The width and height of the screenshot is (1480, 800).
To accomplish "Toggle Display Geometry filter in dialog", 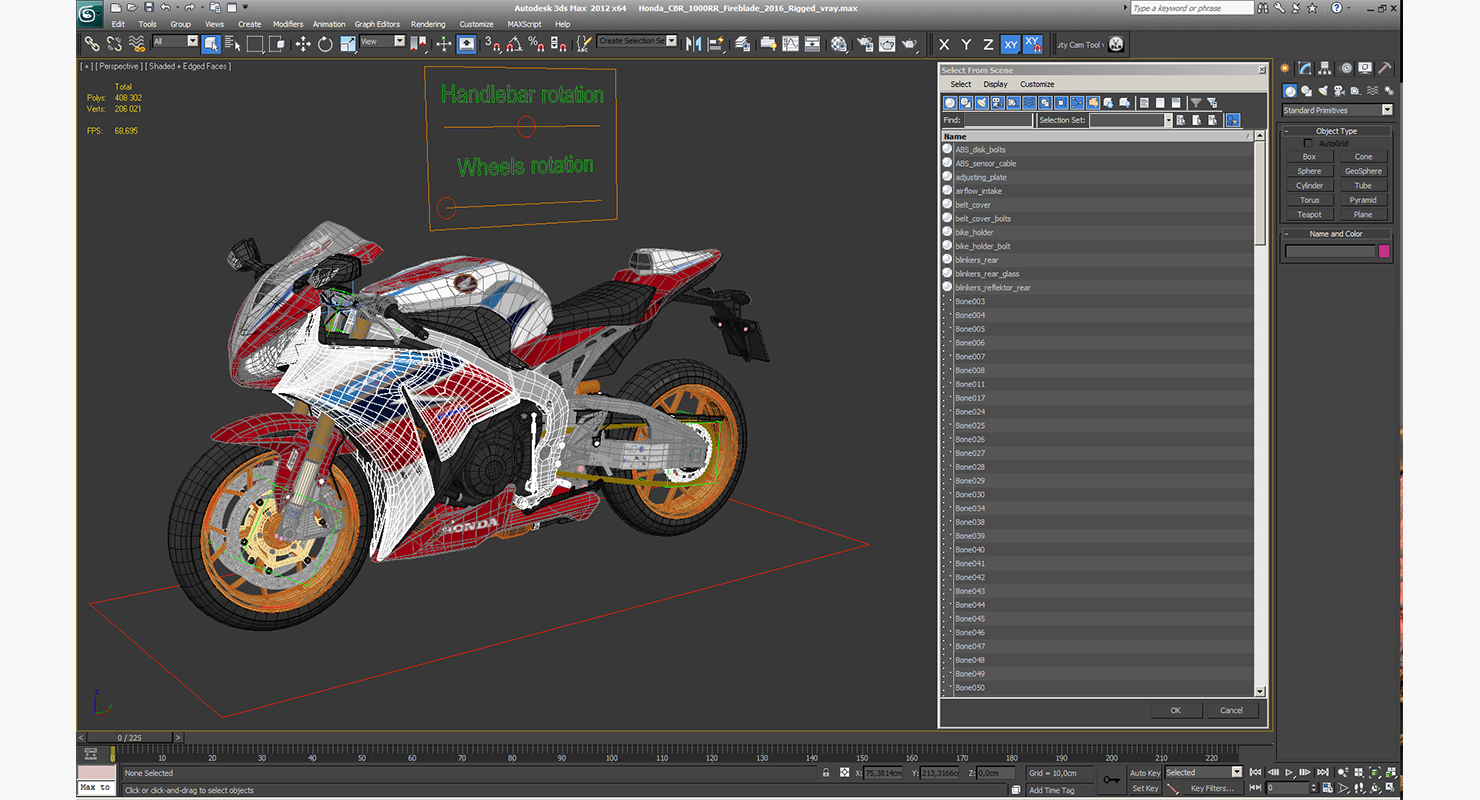I will click(x=950, y=103).
